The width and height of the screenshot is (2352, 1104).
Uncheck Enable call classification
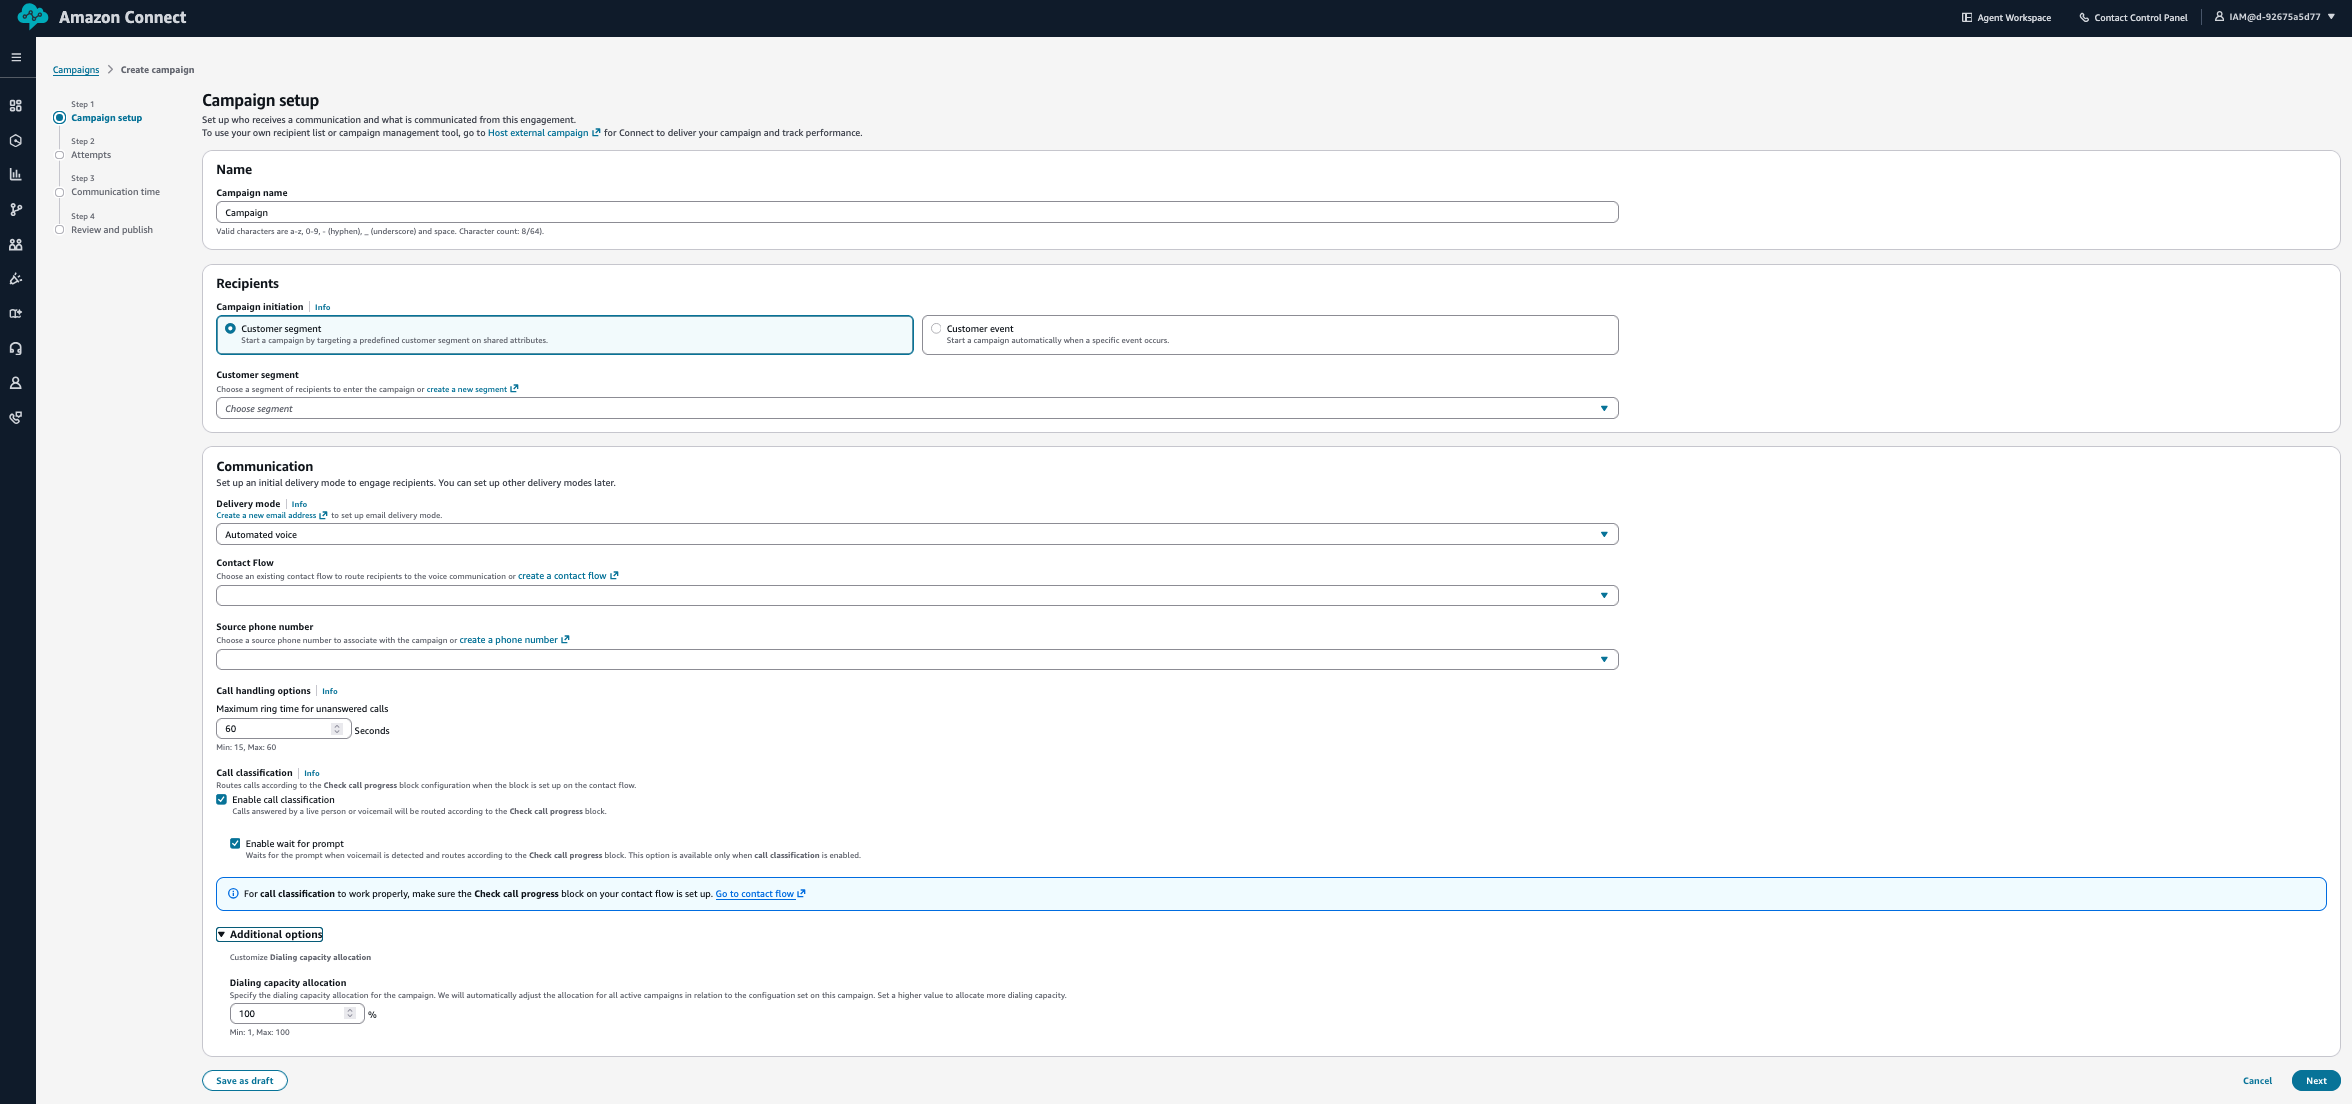222,799
